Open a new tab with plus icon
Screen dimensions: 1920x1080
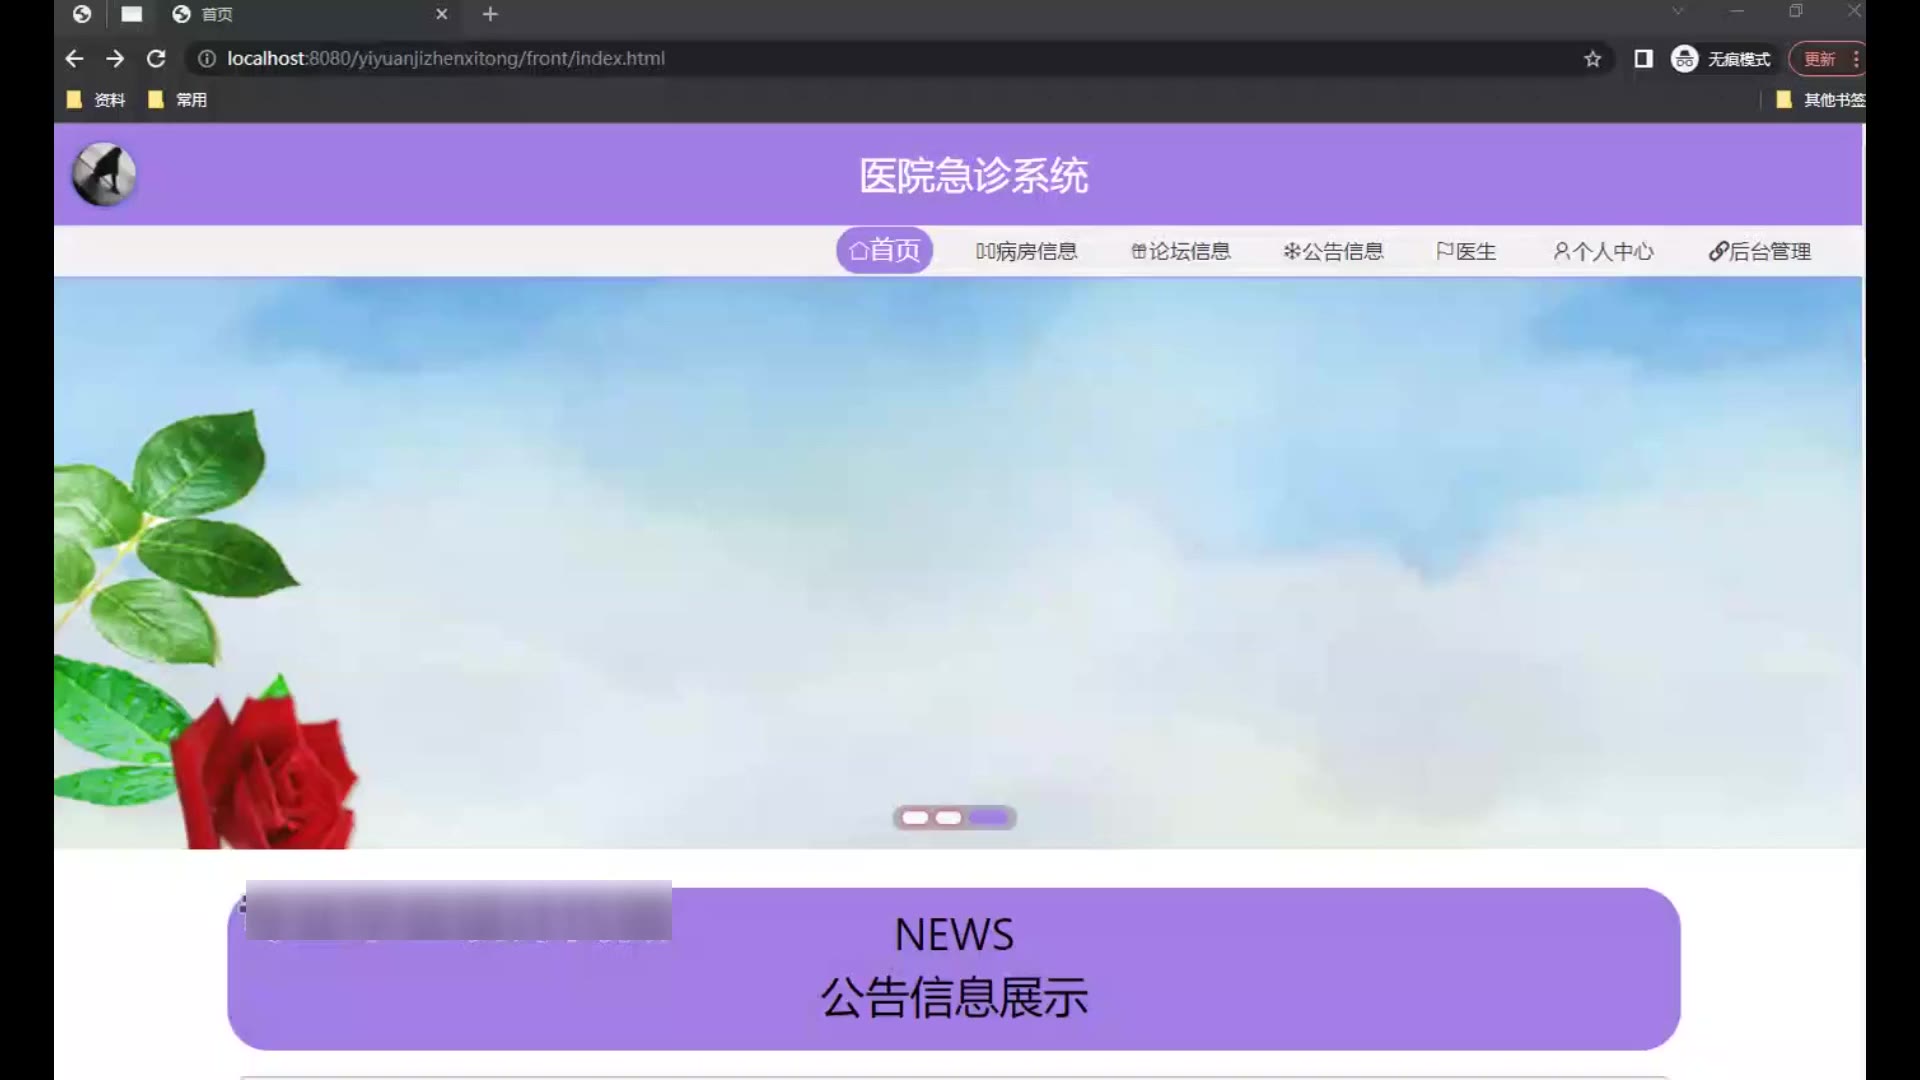[490, 14]
